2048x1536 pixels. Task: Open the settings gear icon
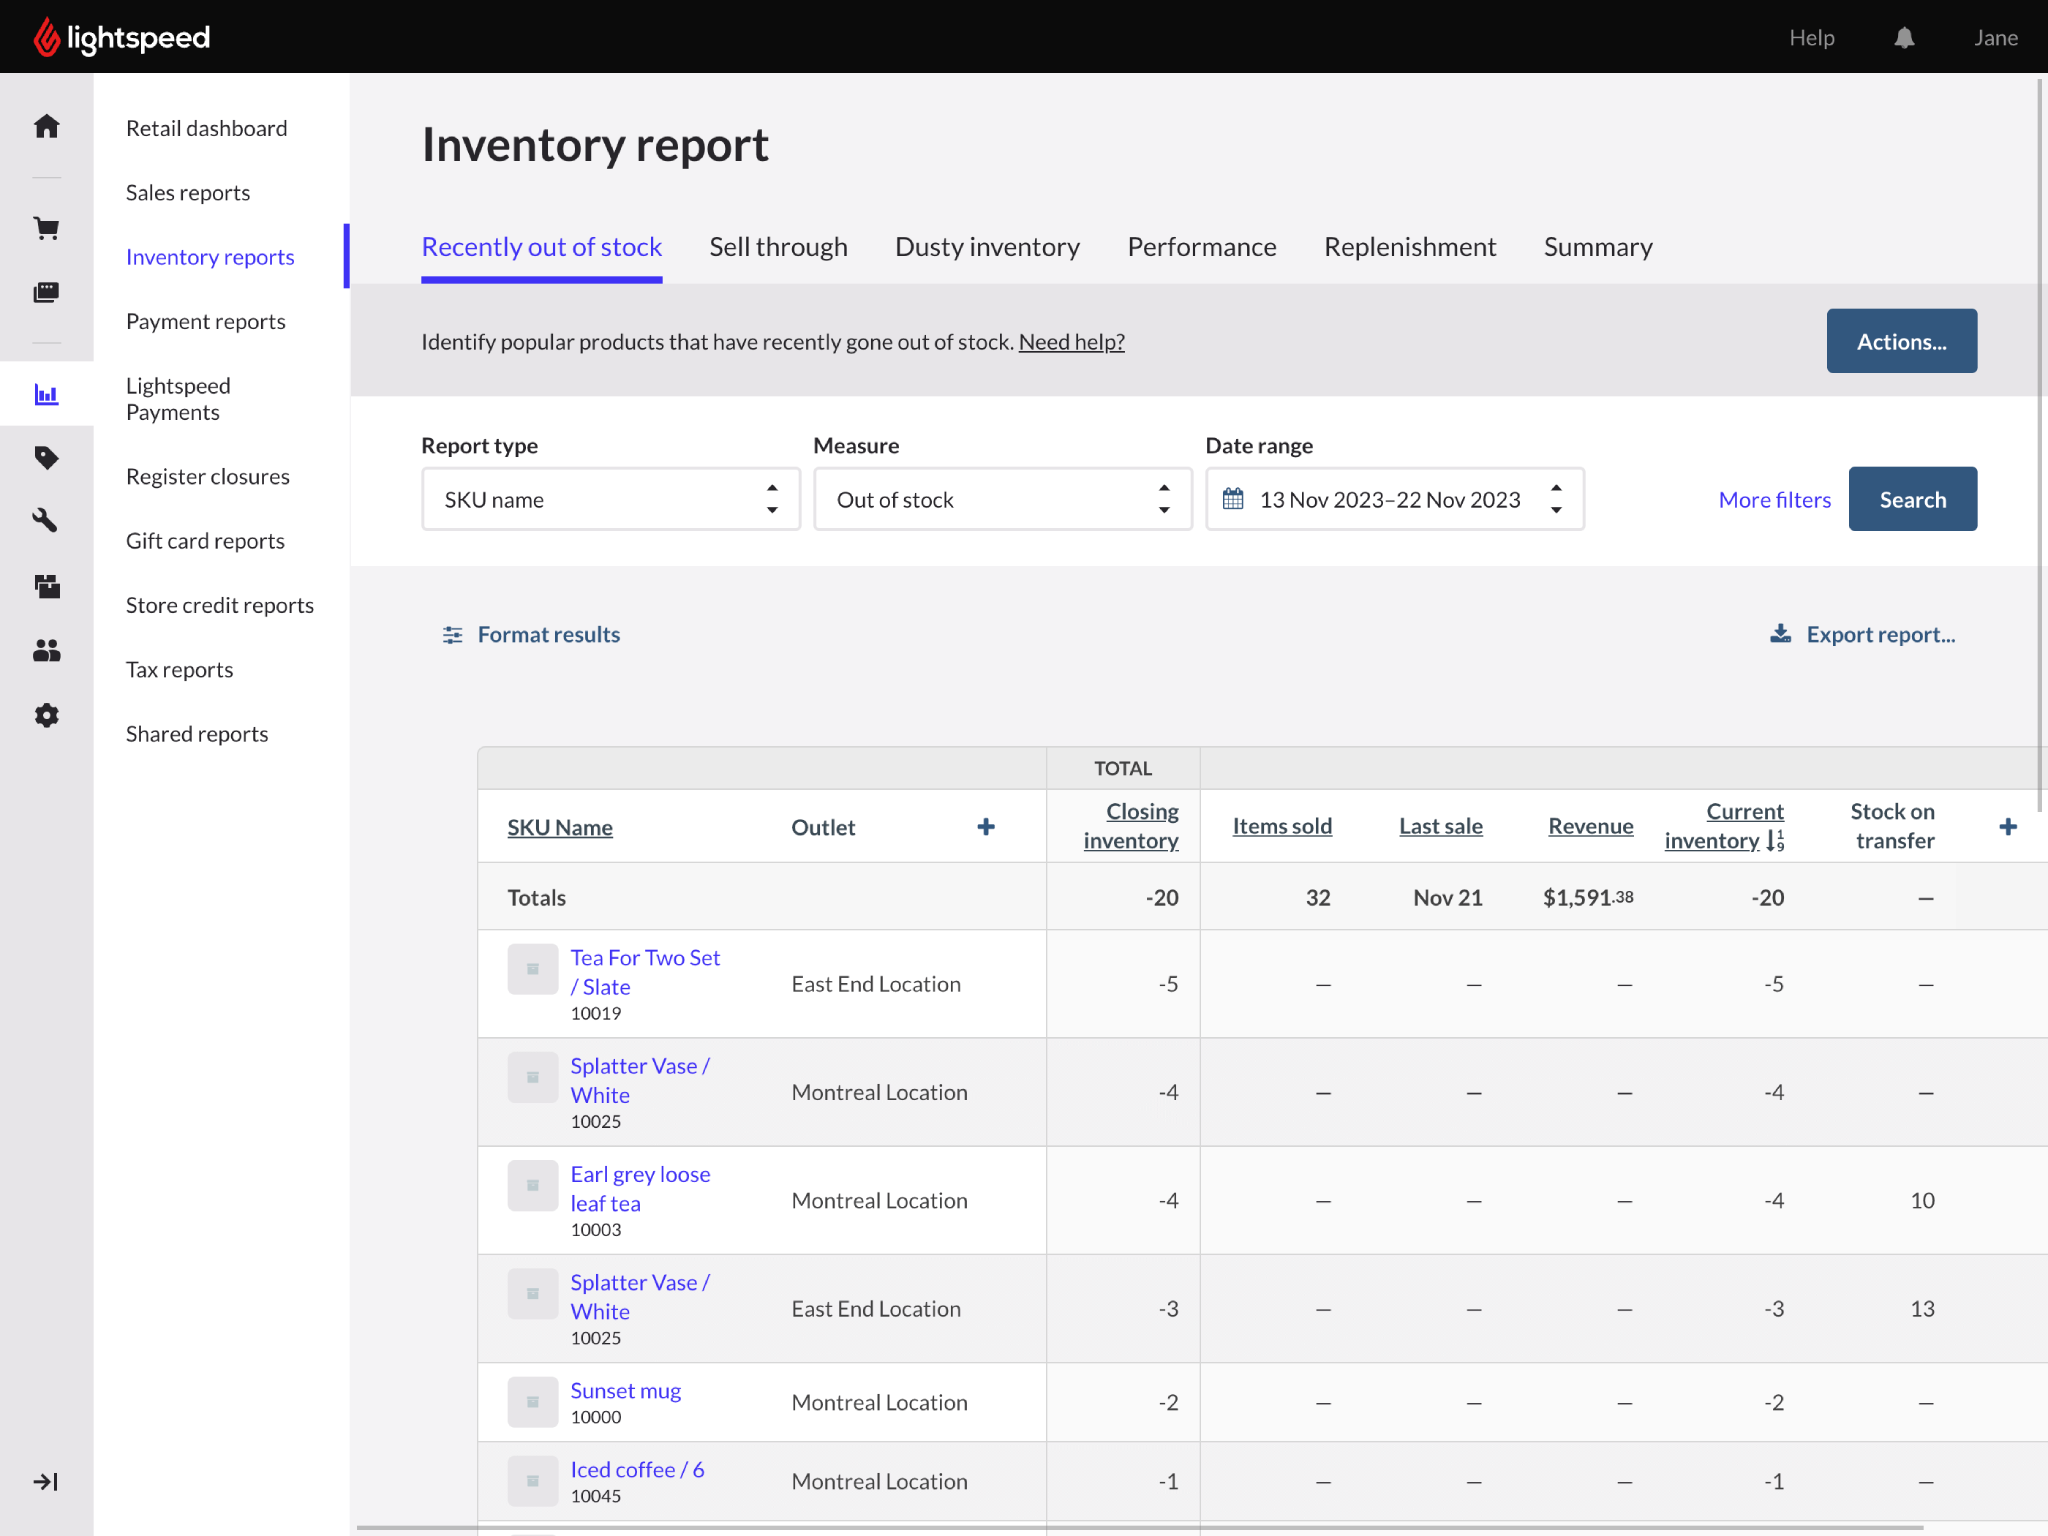click(46, 716)
